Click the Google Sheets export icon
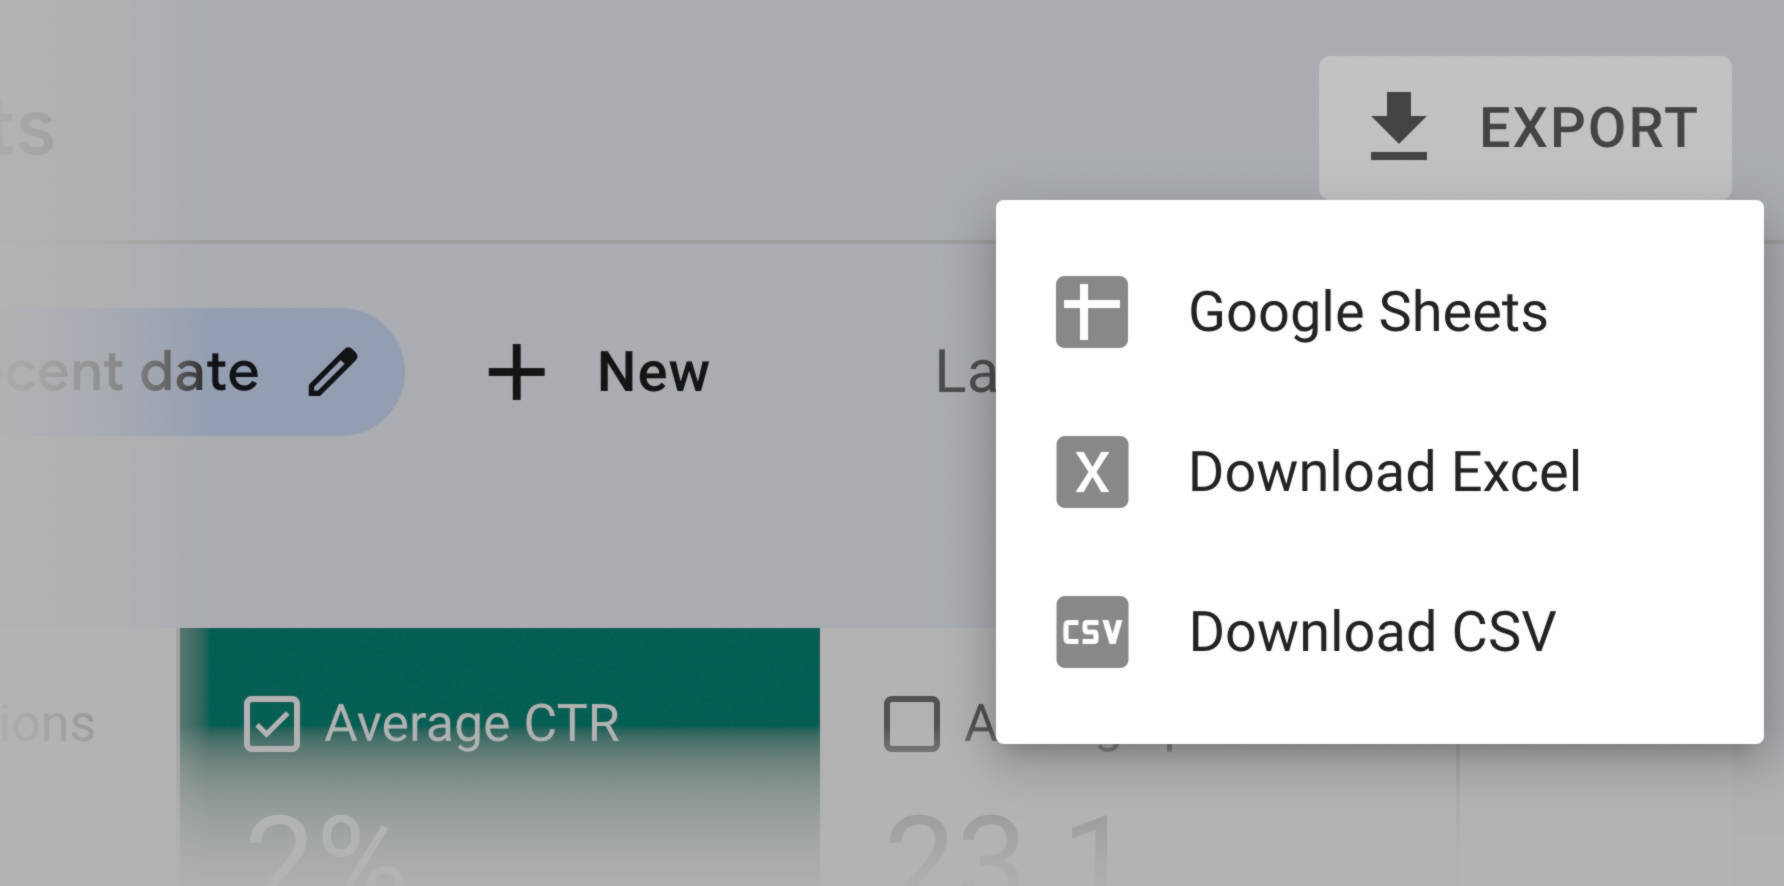 coord(1090,312)
